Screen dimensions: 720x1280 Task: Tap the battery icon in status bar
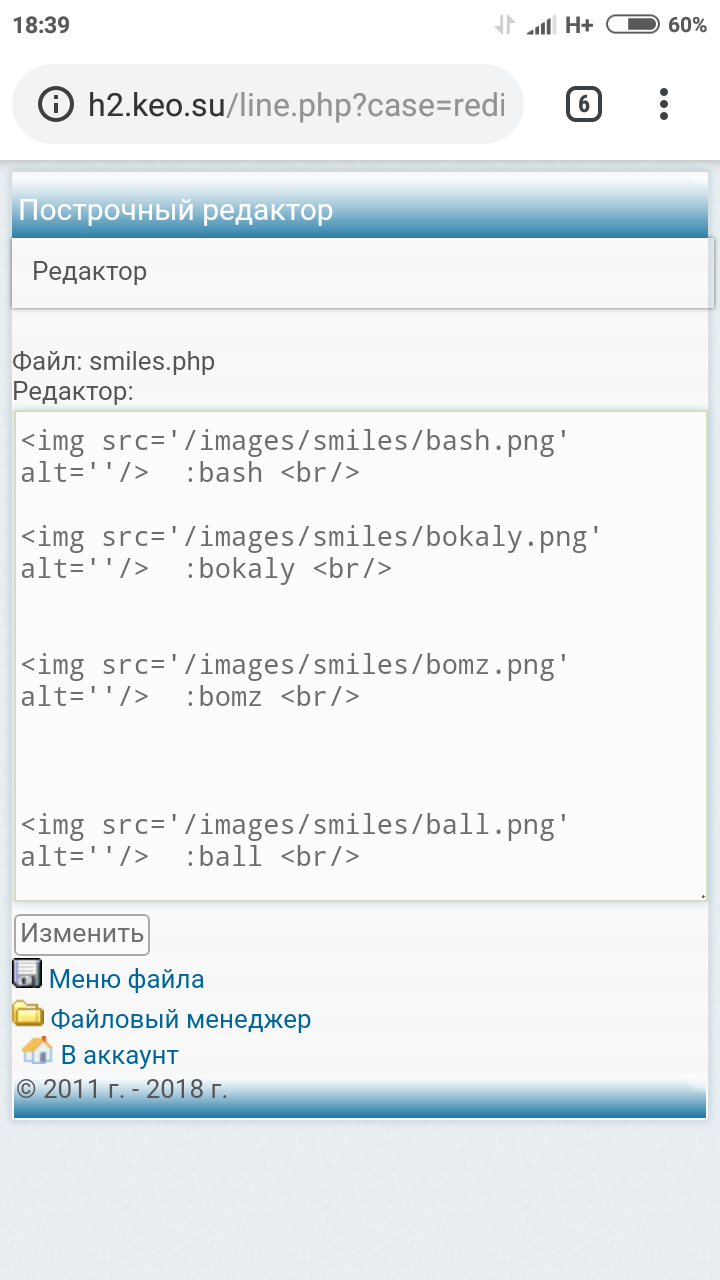[x=632, y=25]
